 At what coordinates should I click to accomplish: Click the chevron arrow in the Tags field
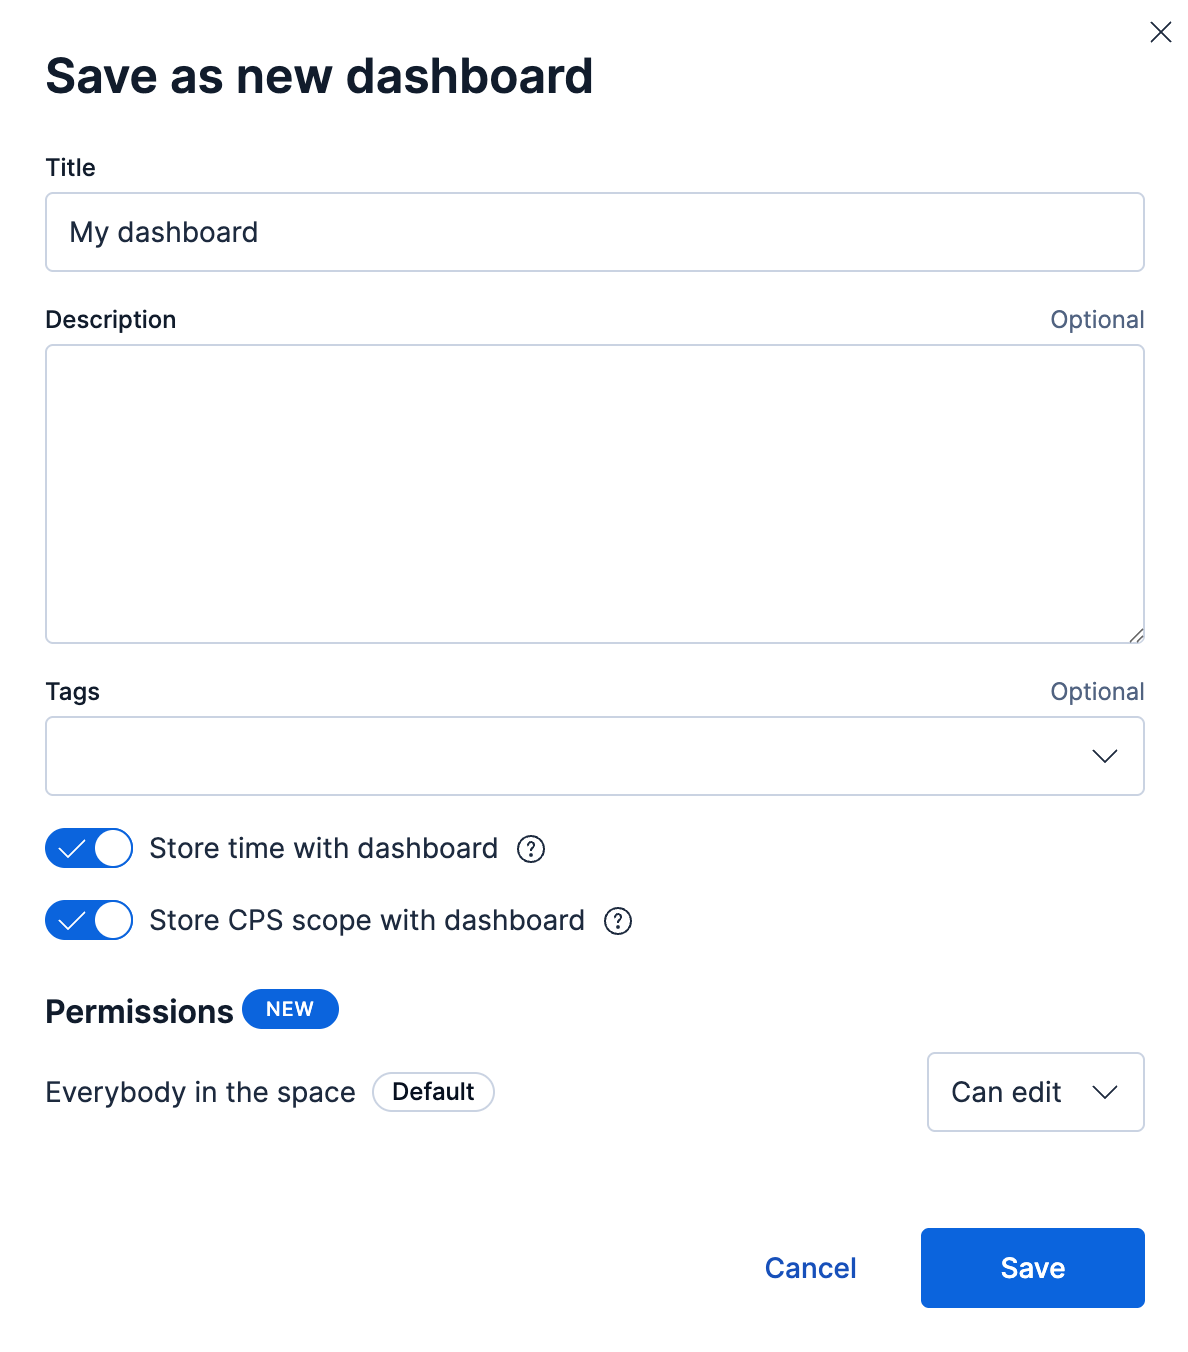click(x=1104, y=756)
